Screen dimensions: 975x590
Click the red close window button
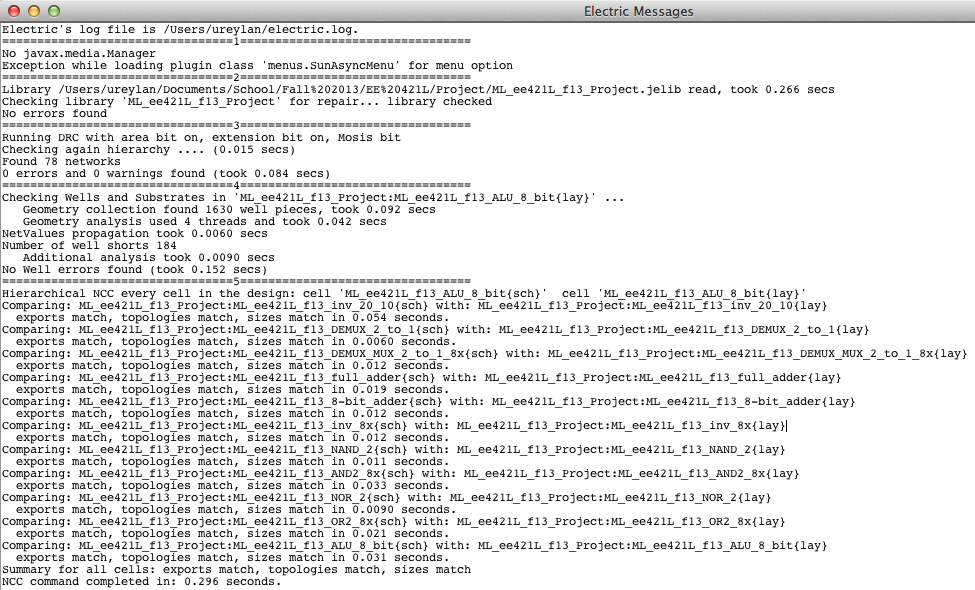[x=14, y=11]
